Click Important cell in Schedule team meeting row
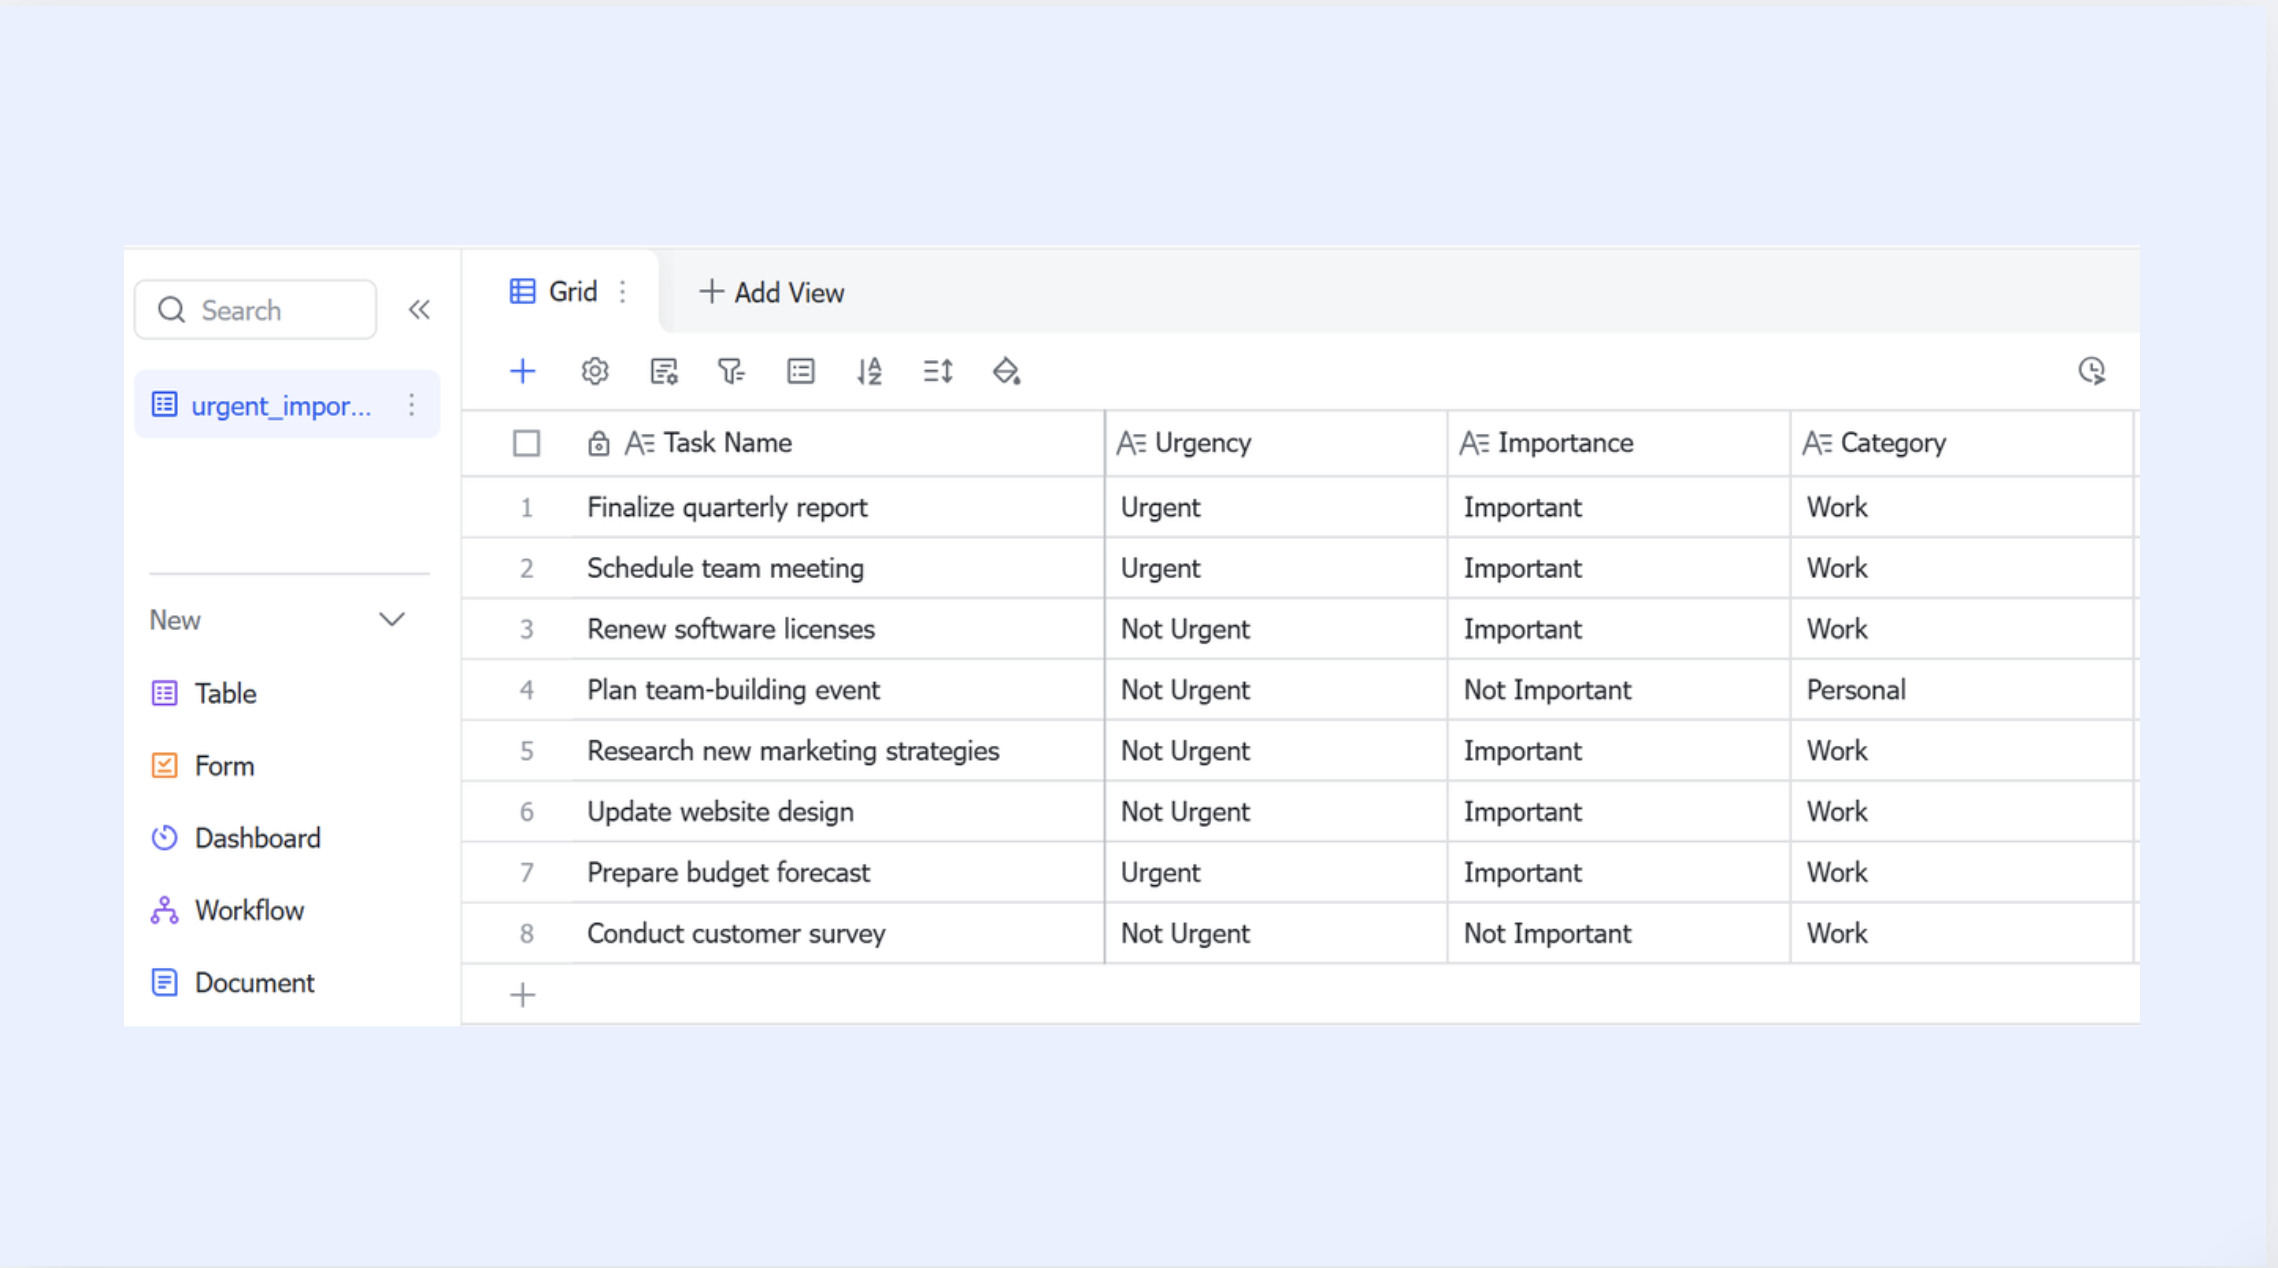 click(1619, 568)
